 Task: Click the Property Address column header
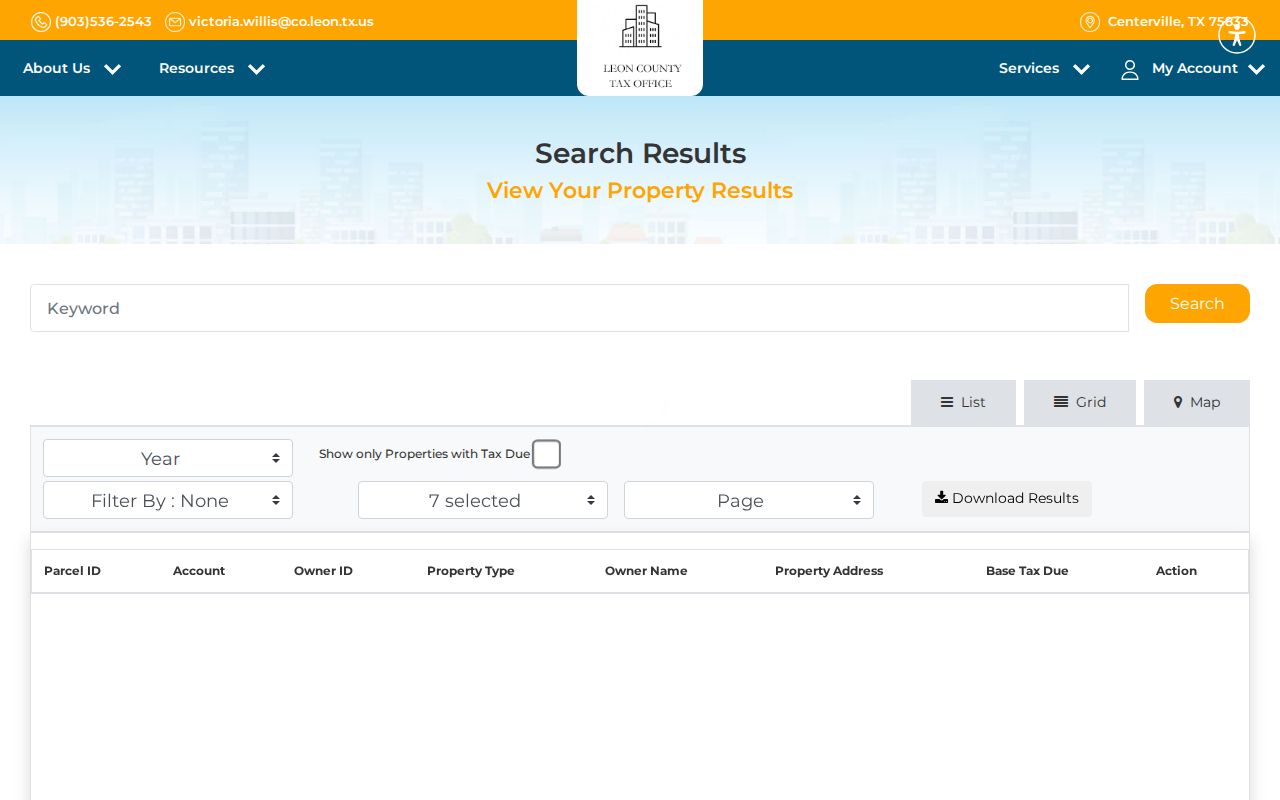829,571
